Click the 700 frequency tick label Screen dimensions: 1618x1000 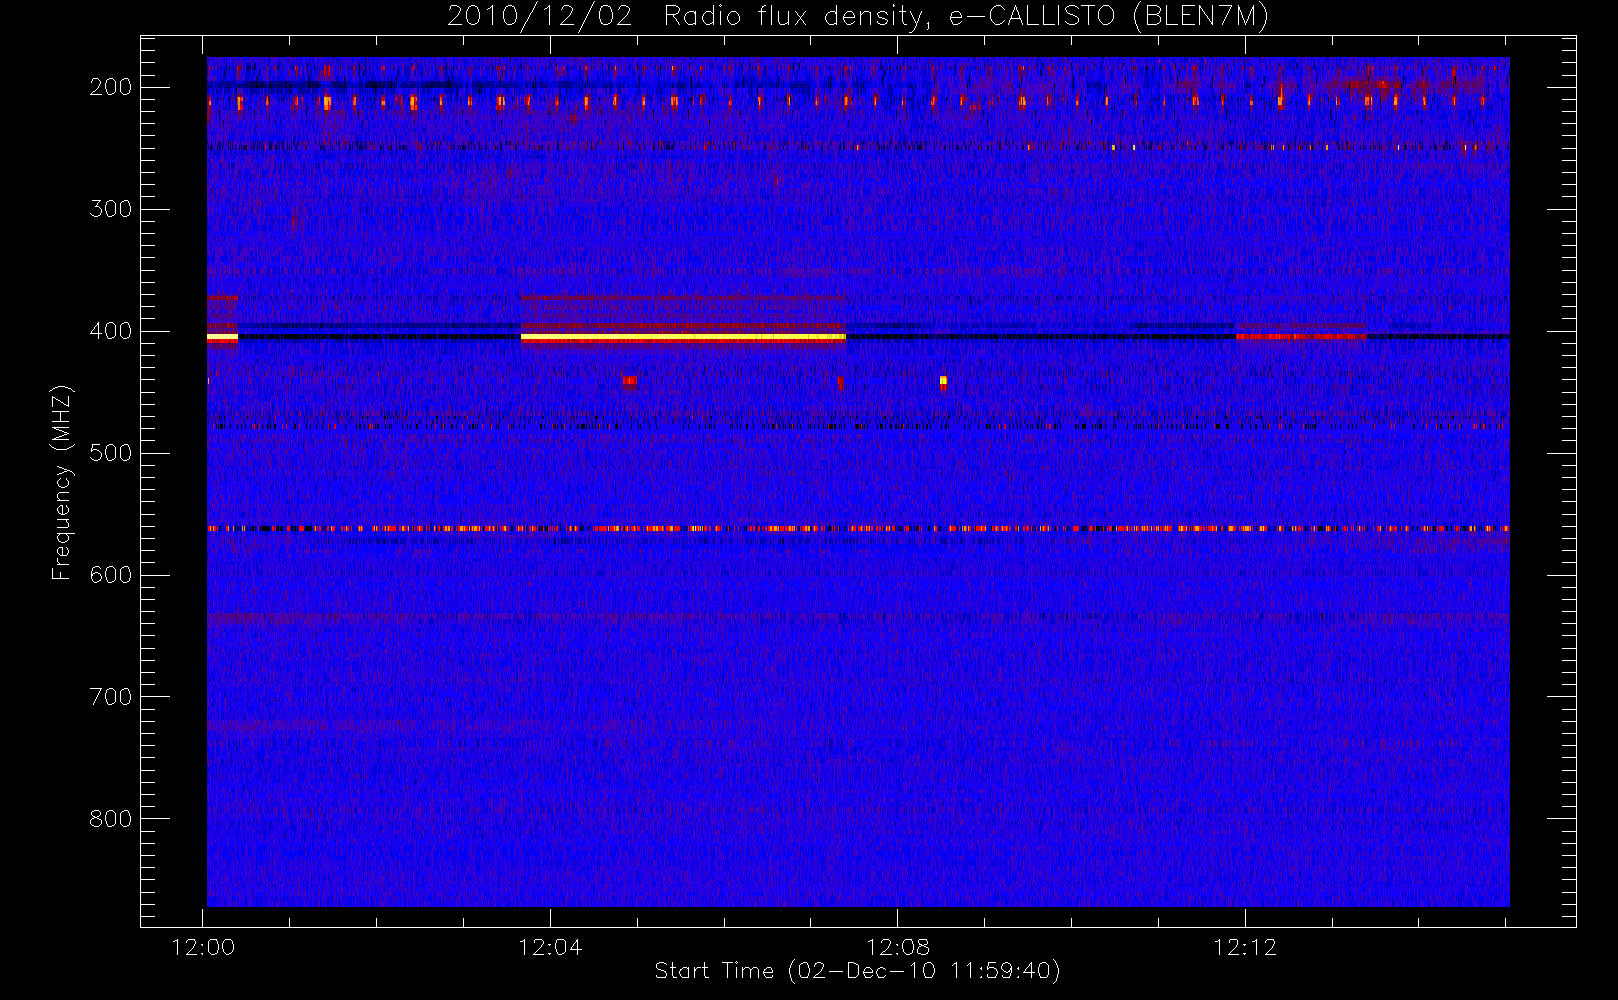[x=111, y=697]
